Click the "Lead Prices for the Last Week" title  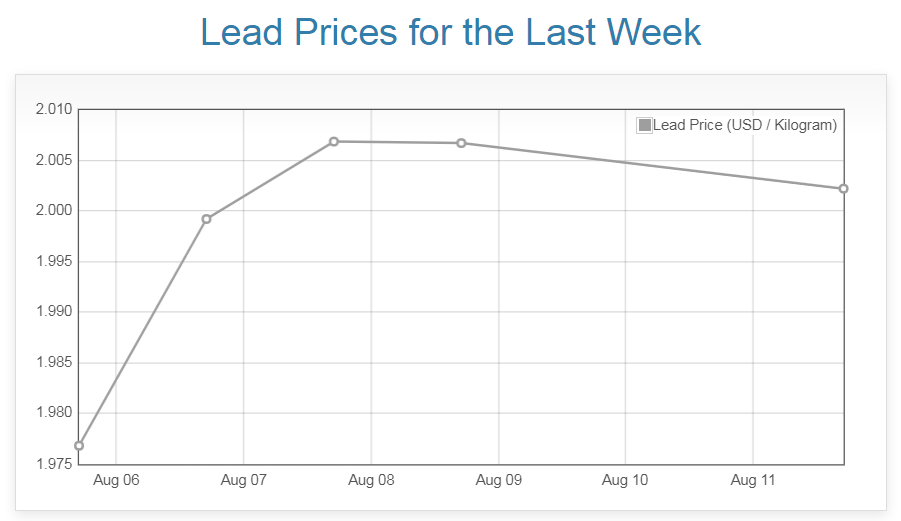[x=451, y=32]
